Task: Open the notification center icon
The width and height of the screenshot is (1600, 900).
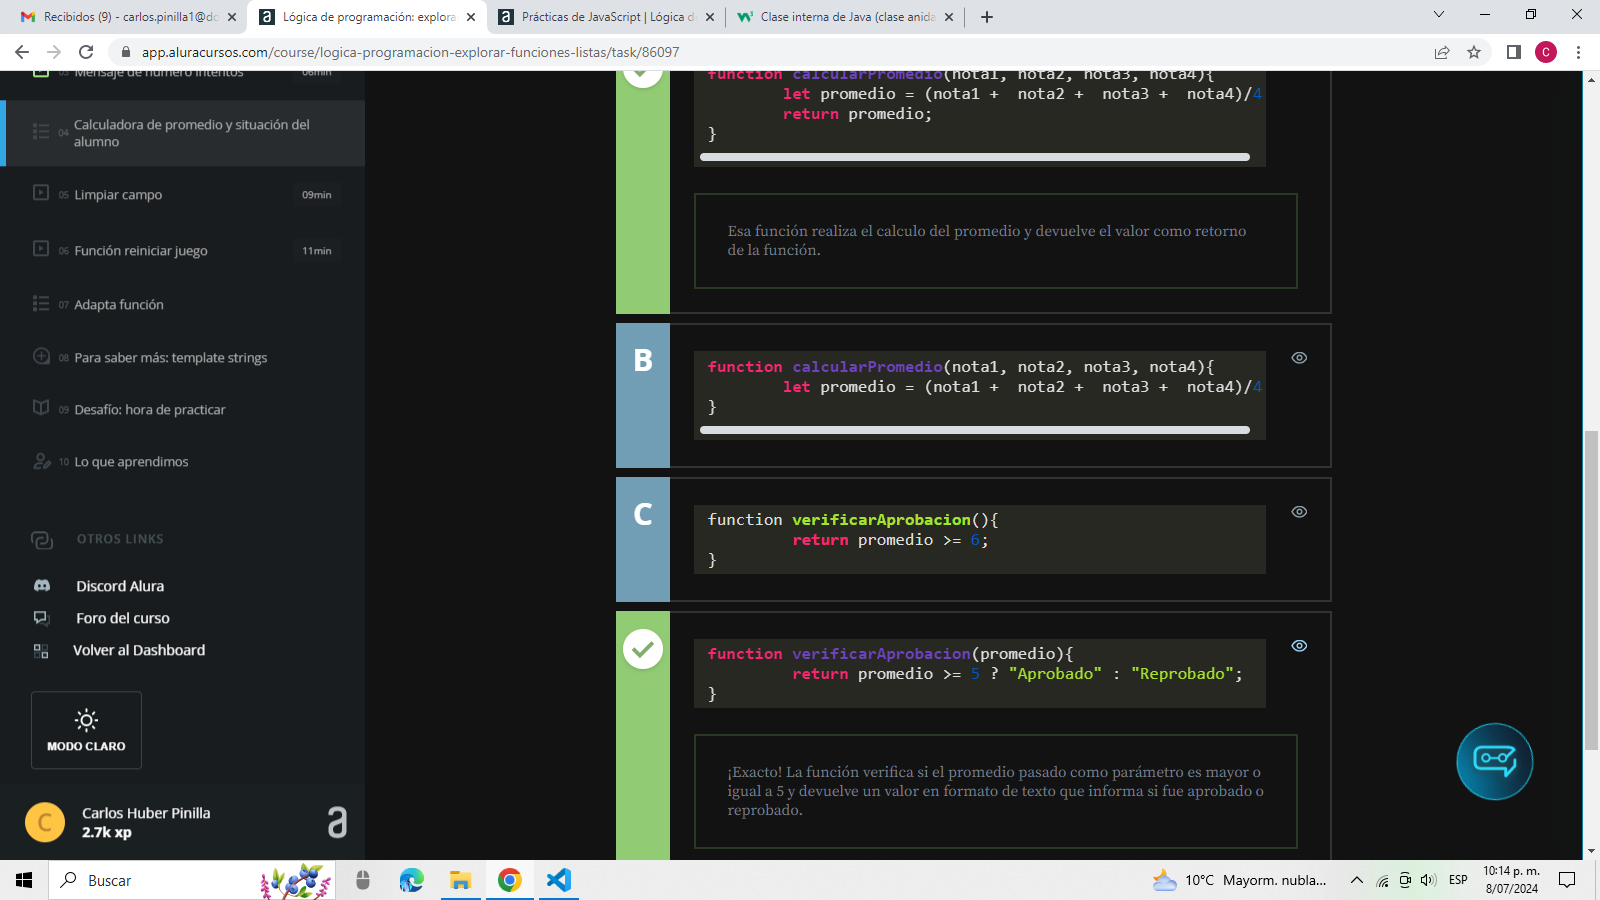Action: (1567, 880)
